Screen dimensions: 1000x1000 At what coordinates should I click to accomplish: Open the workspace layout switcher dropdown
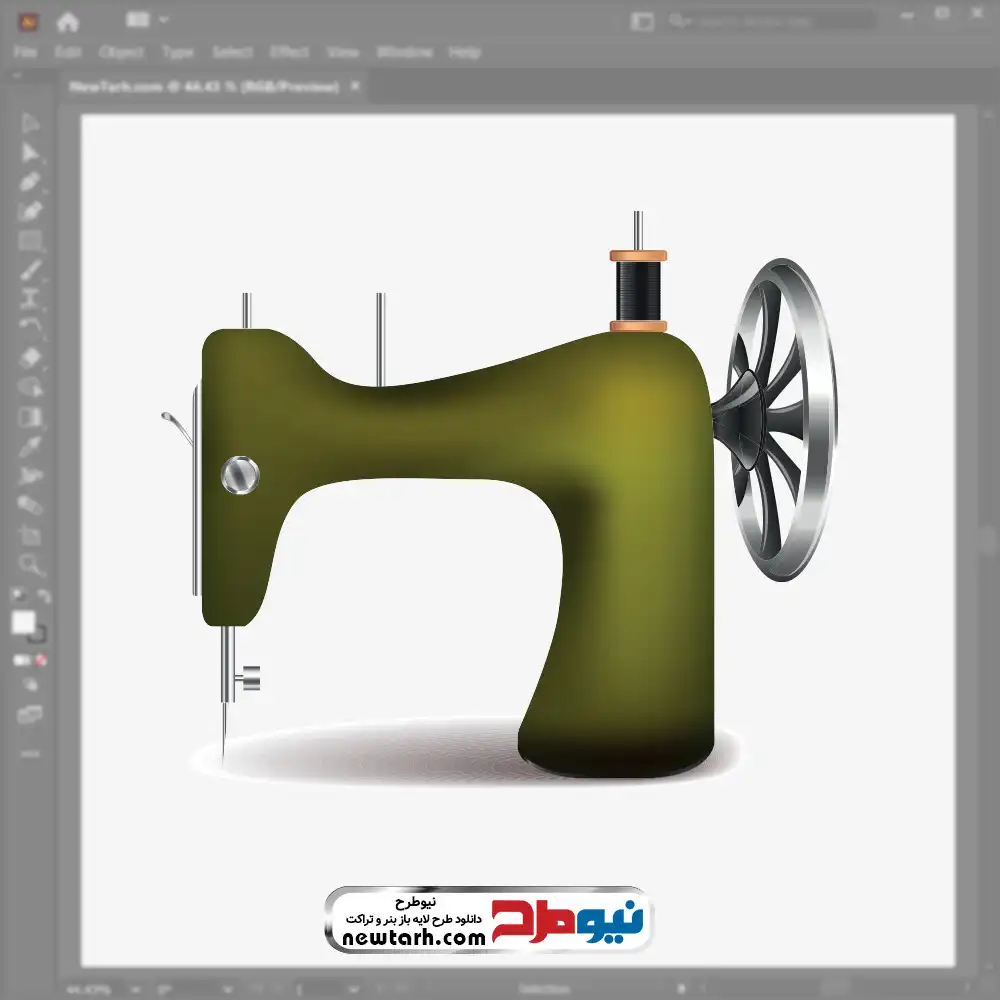[x=147, y=20]
